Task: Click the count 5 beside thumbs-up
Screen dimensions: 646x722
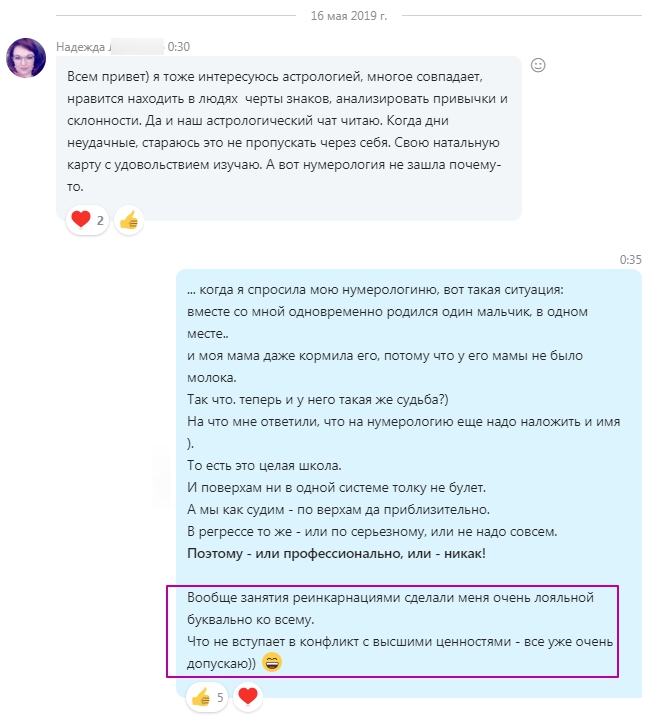Action: [221, 695]
